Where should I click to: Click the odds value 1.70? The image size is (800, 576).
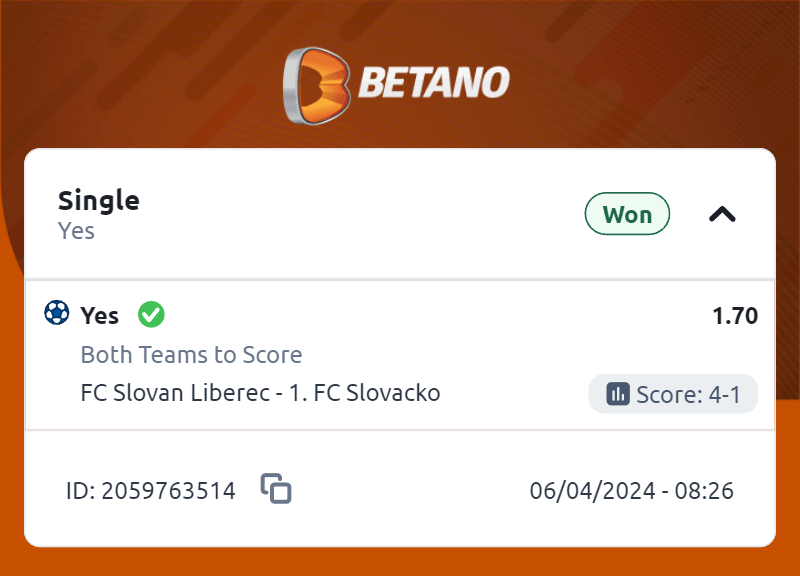click(735, 316)
